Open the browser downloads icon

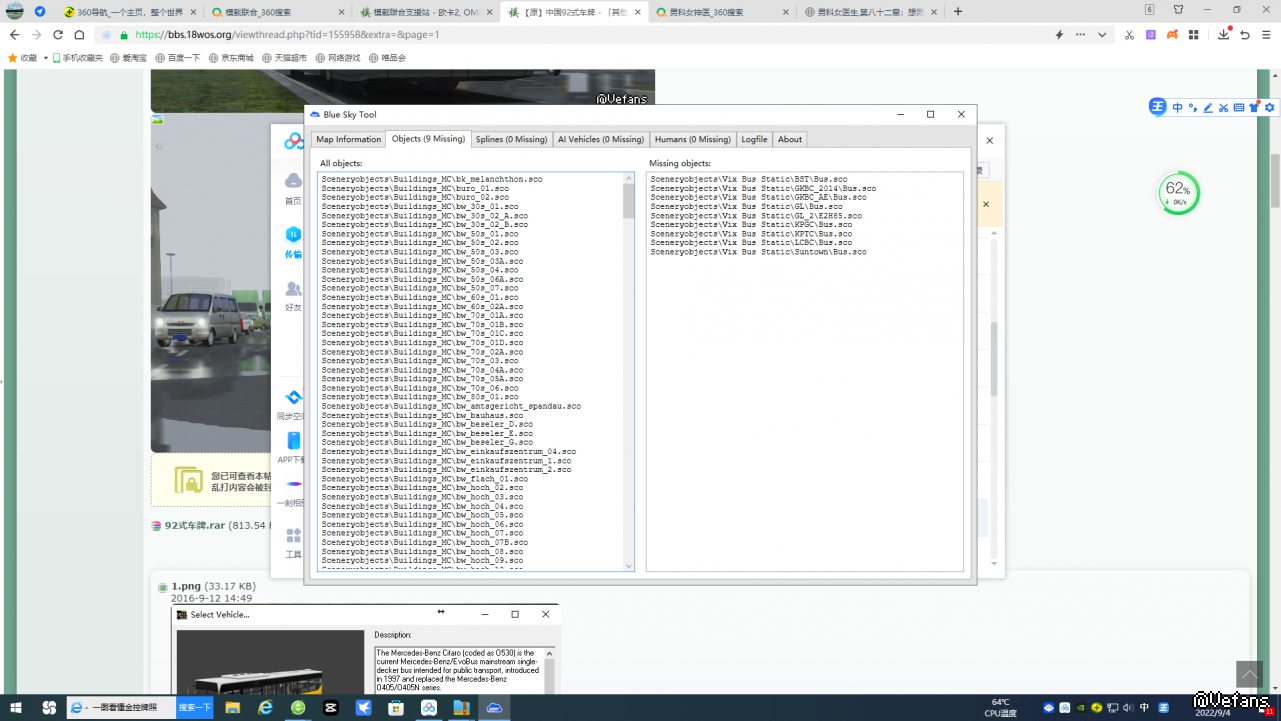coord(1224,35)
